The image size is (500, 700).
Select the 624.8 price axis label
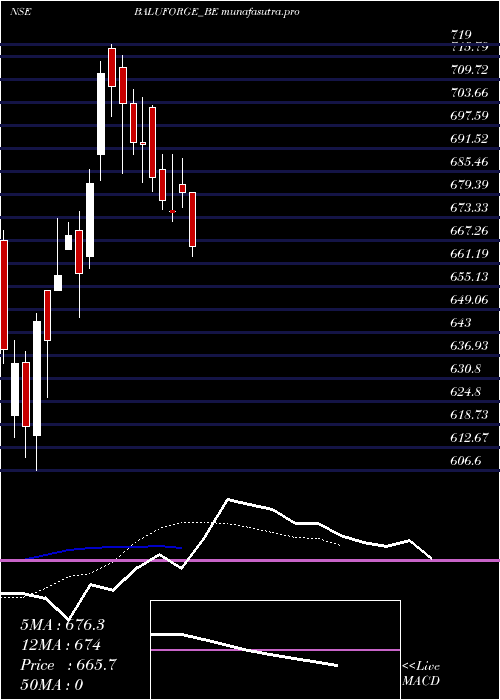tap(466, 392)
